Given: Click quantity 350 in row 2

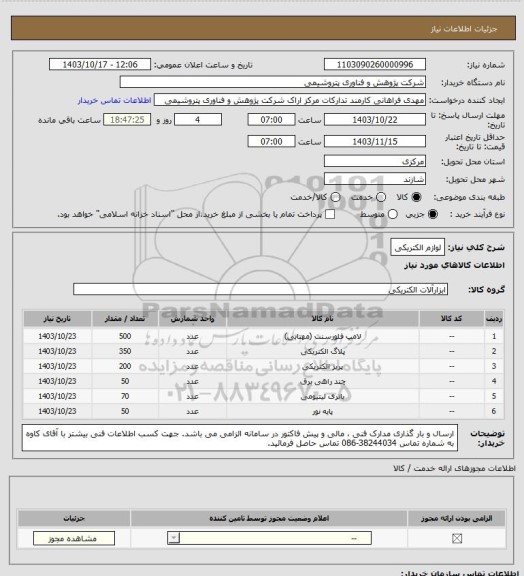Looking at the screenshot, I should pos(125,352).
